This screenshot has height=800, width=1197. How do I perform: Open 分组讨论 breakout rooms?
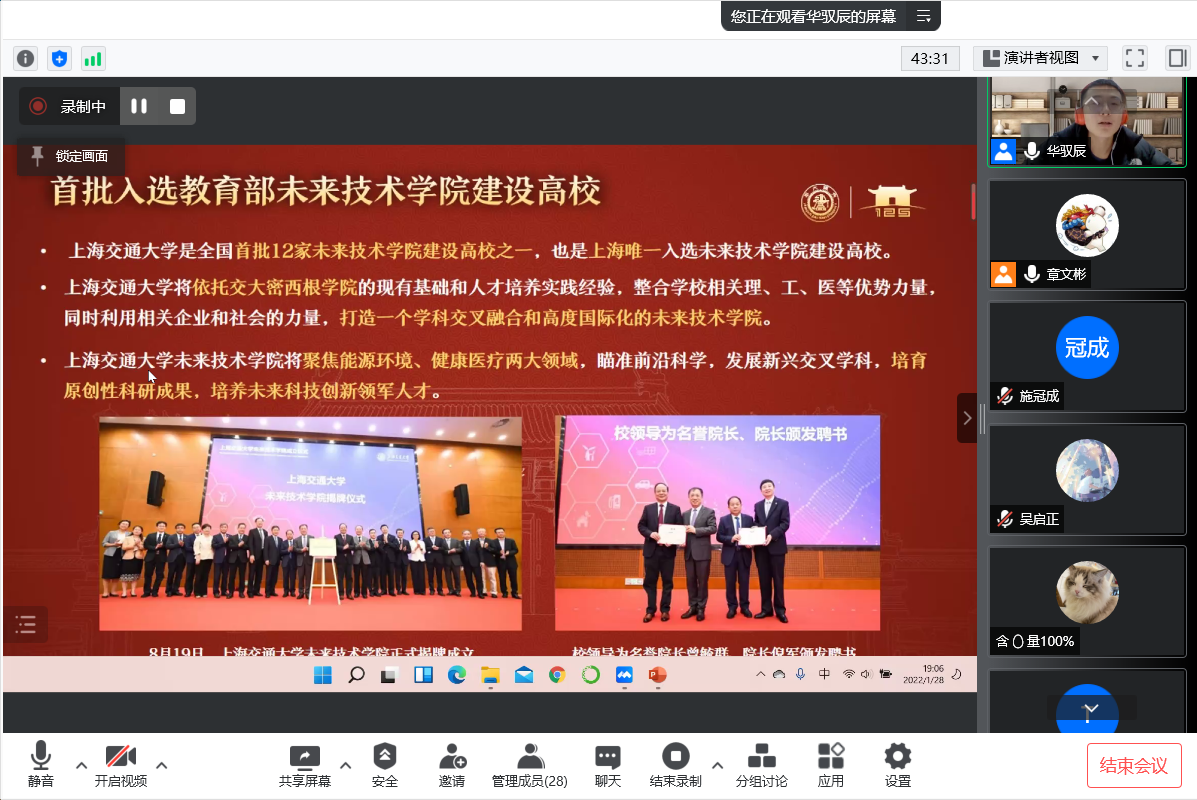click(x=761, y=765)
